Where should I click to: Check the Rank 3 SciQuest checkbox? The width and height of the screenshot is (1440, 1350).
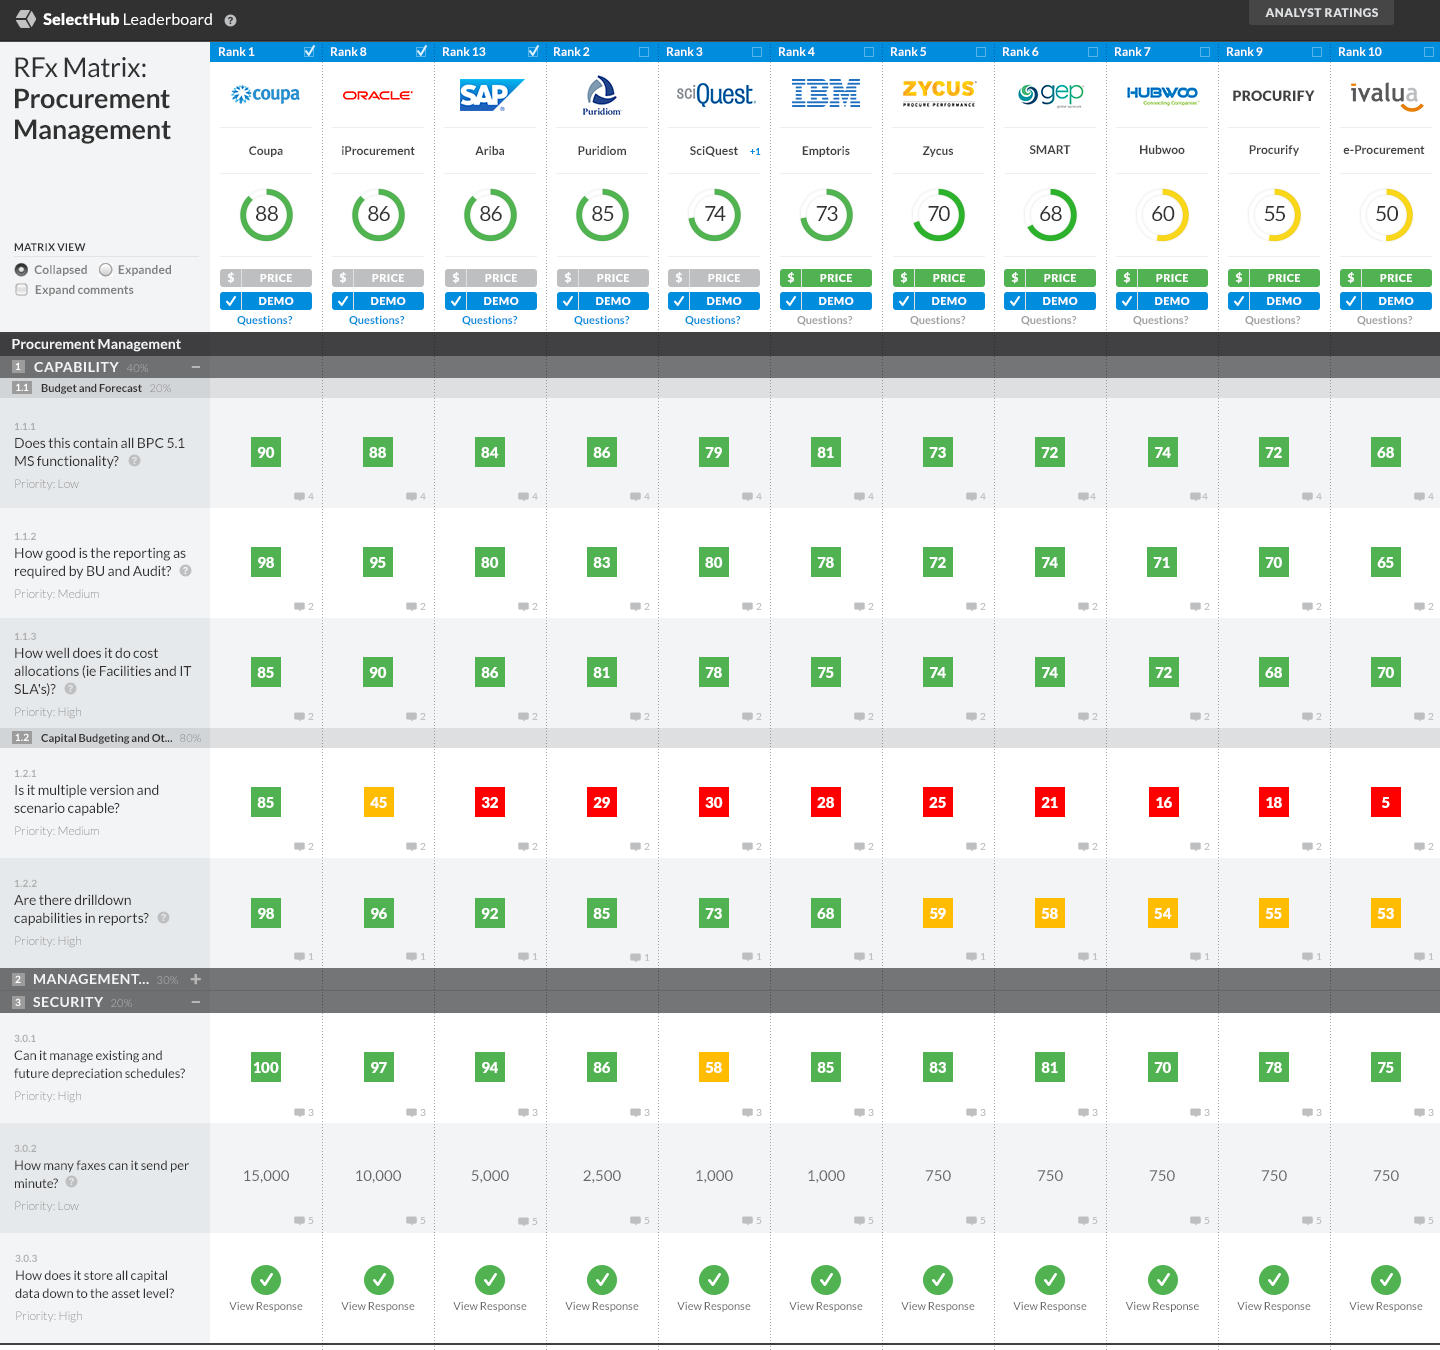pos(757,52)
